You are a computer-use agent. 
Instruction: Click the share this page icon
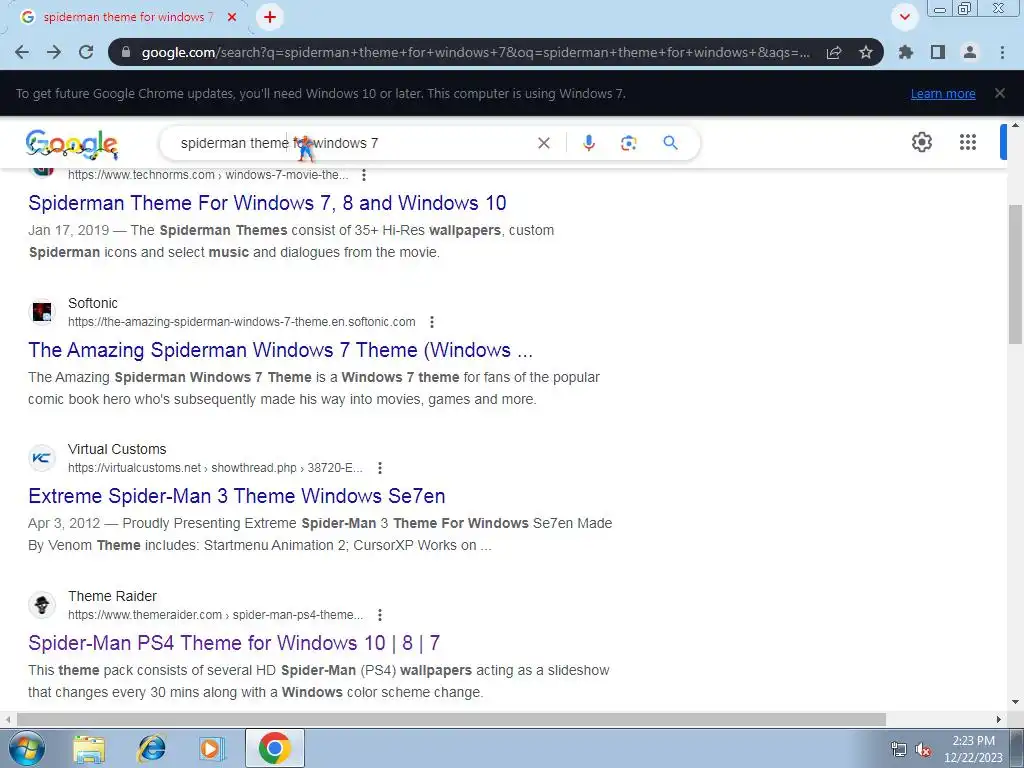coord(834,52)
